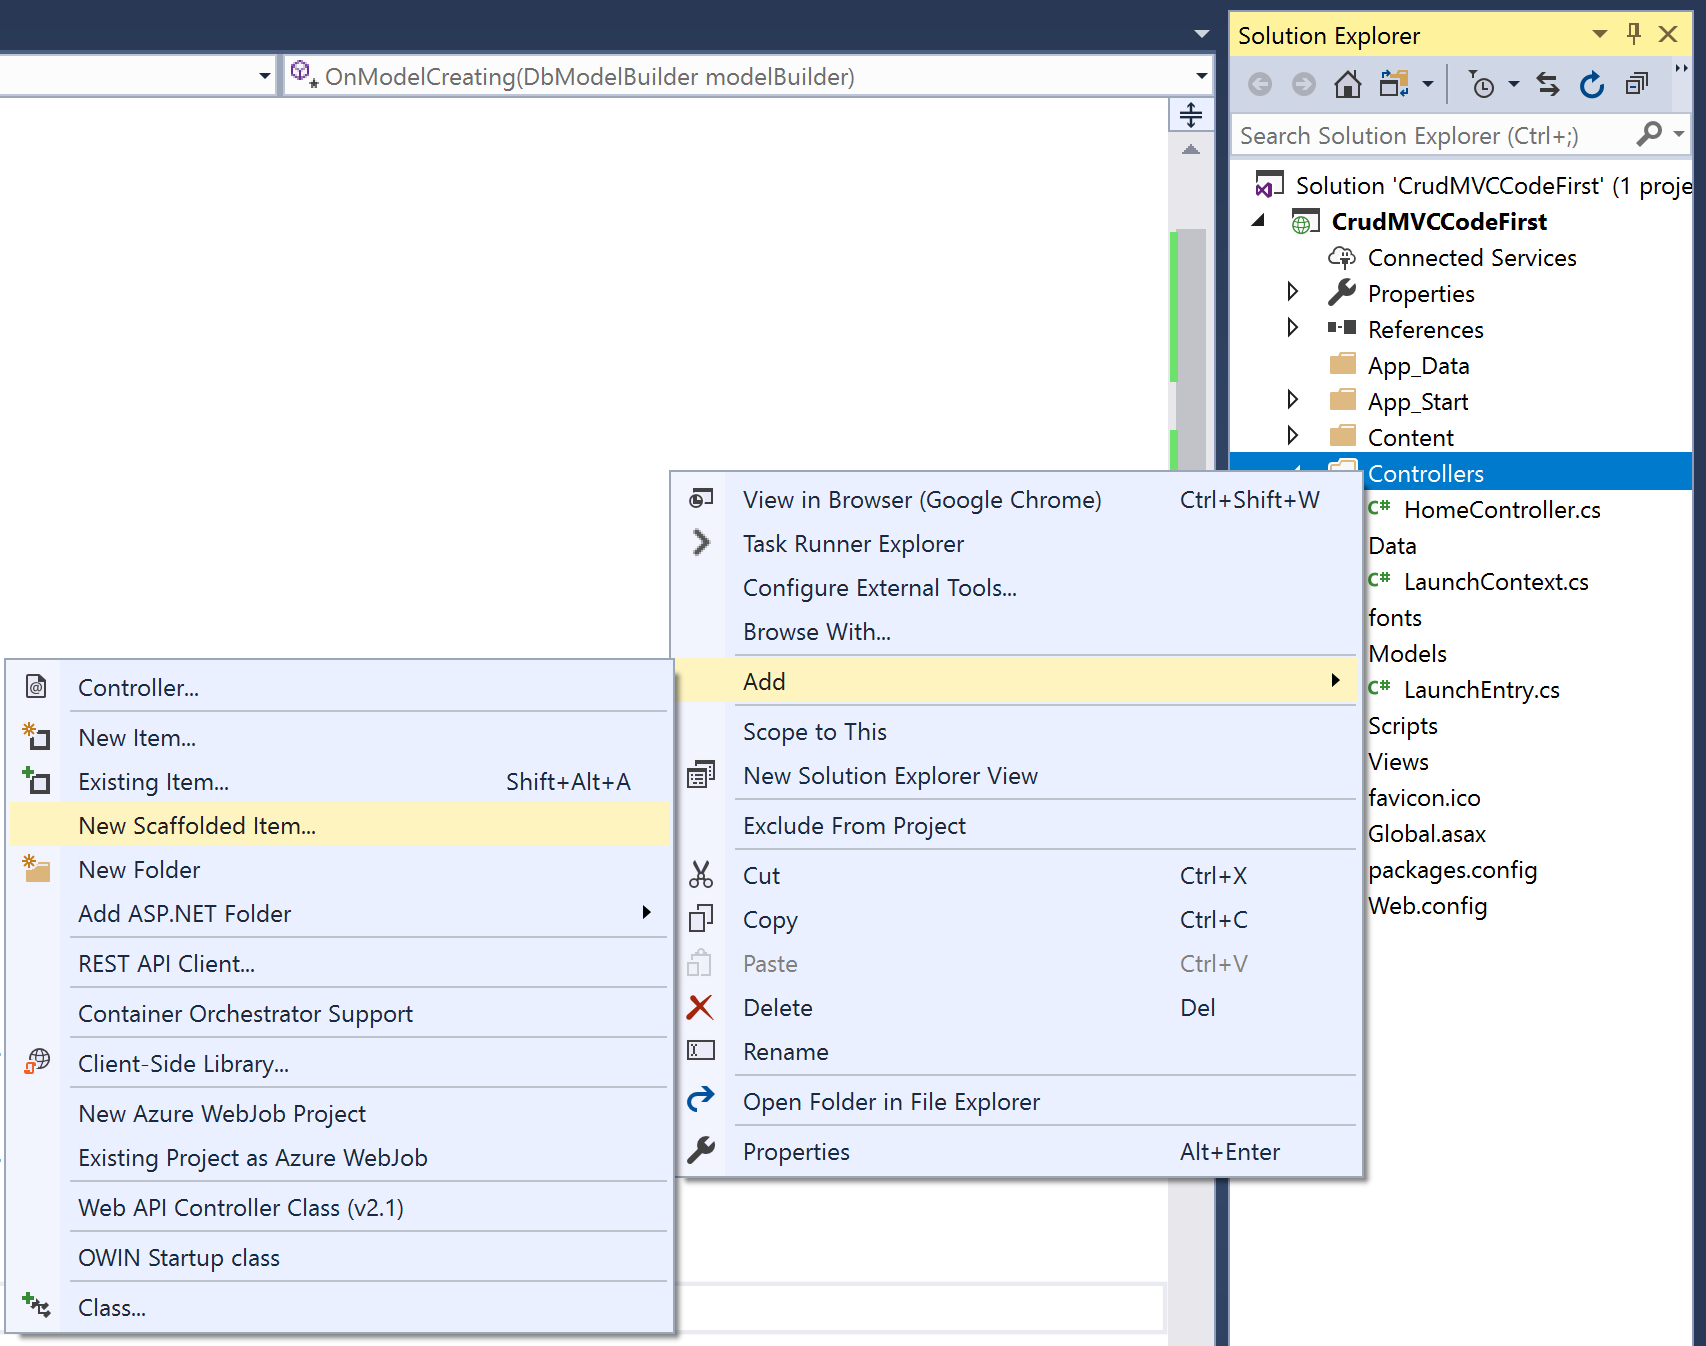Select LaunchContext.cs in the tree
Screen dimensions: 1706x1346
[x=1495, y=582]
